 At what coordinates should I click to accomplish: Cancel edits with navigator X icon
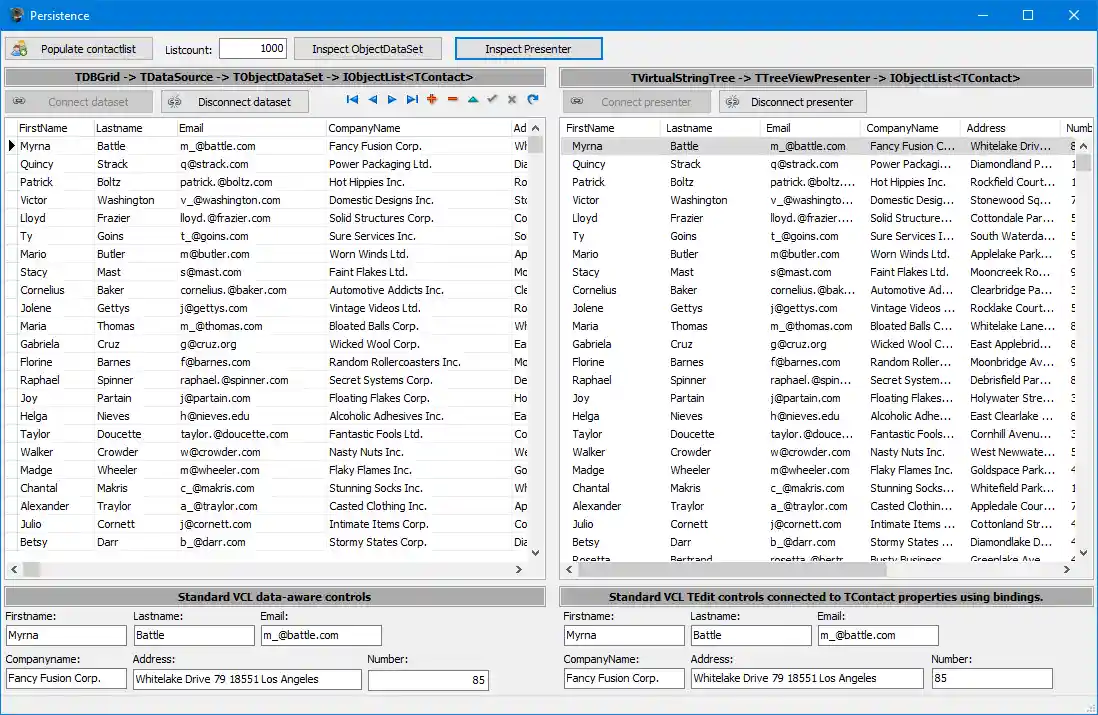tap(512, 99)
